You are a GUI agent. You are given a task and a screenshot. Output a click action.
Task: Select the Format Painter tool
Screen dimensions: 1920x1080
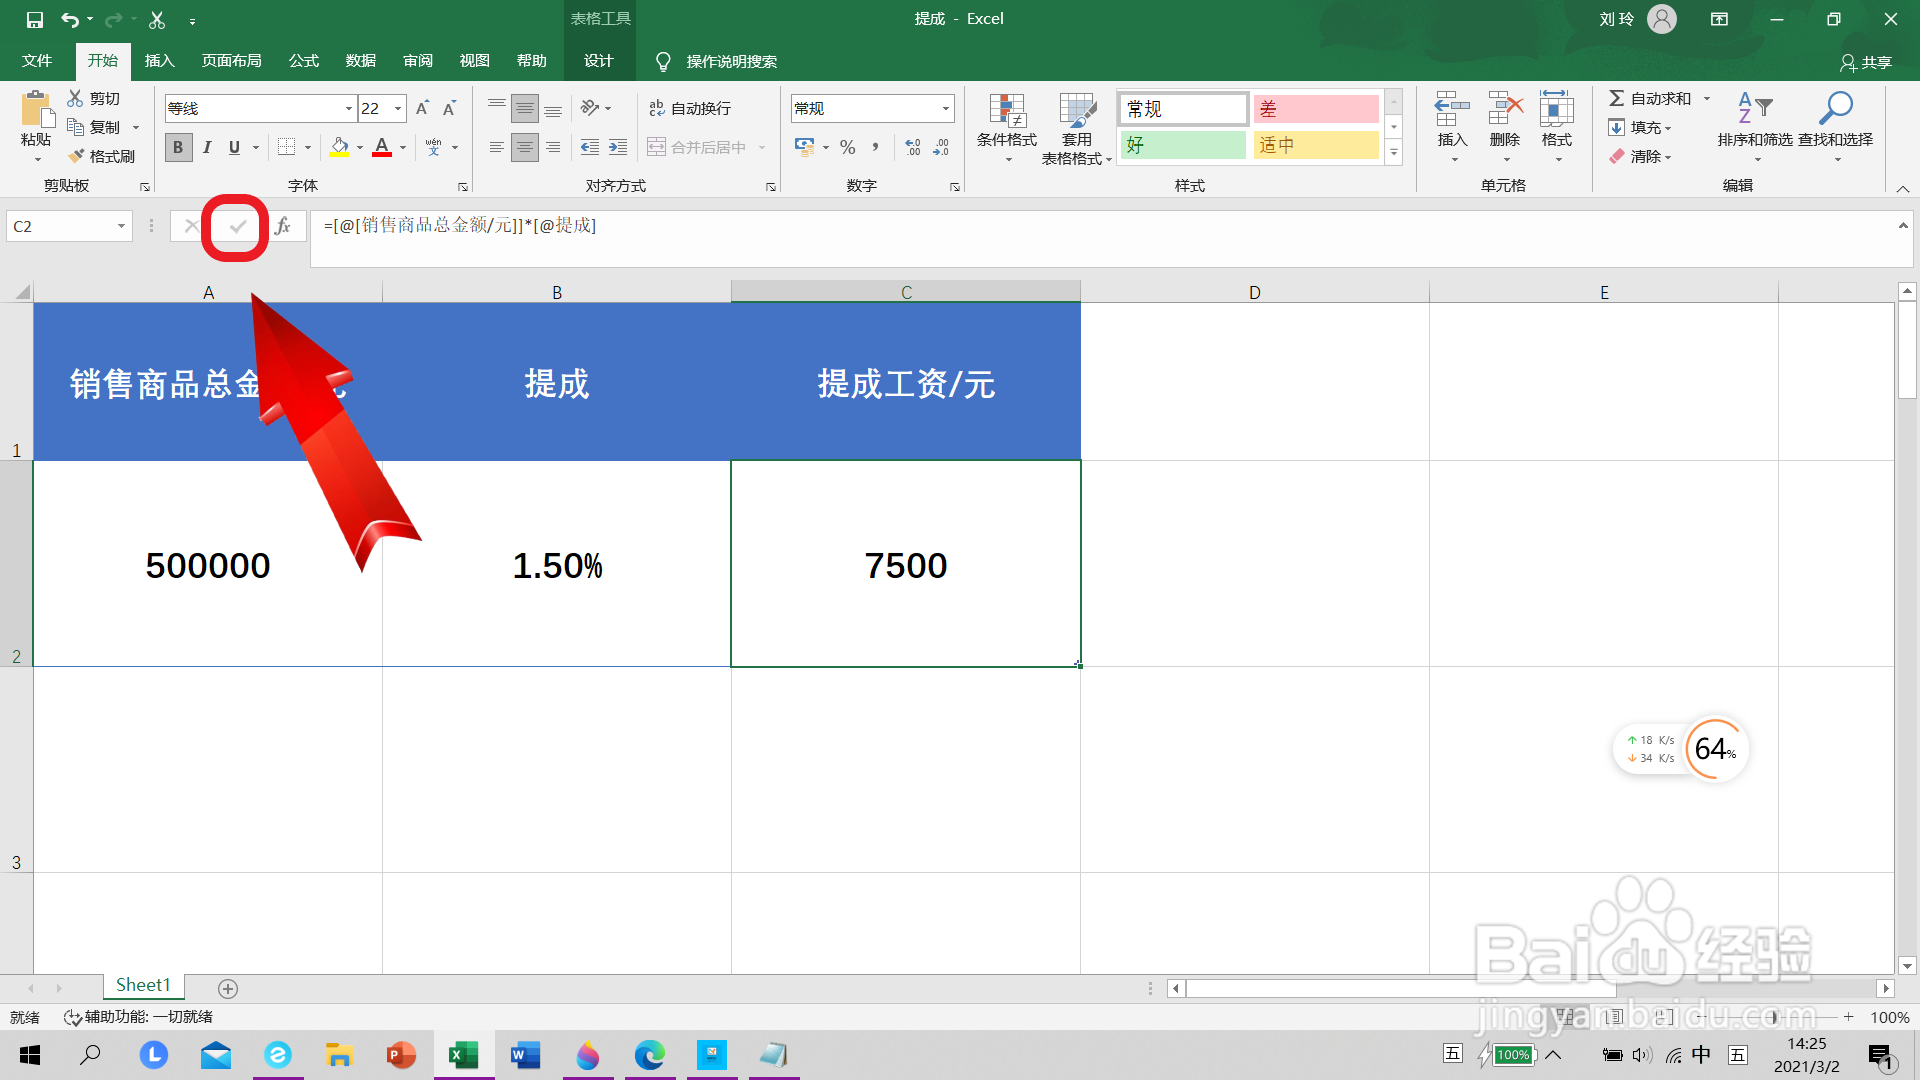coord(103,155)
